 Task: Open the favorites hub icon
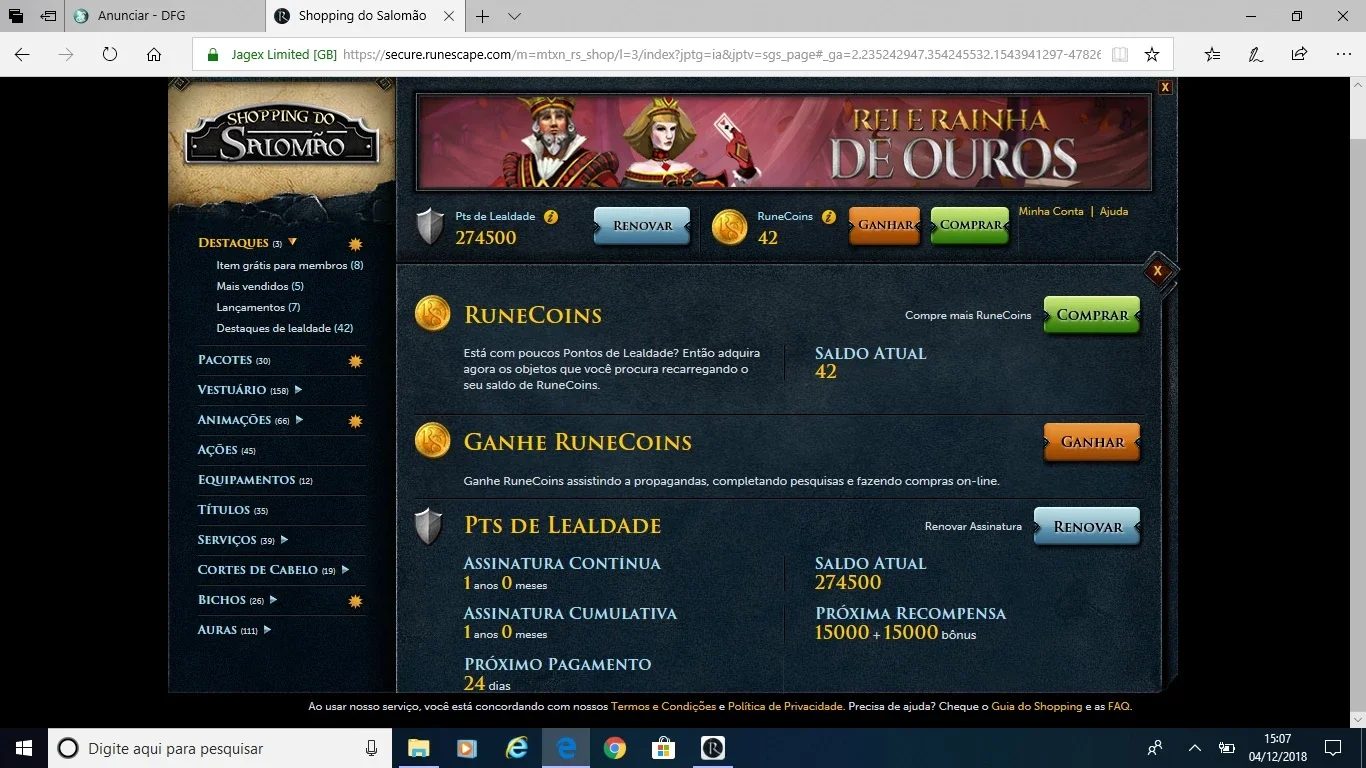(x=1212, y=54)
